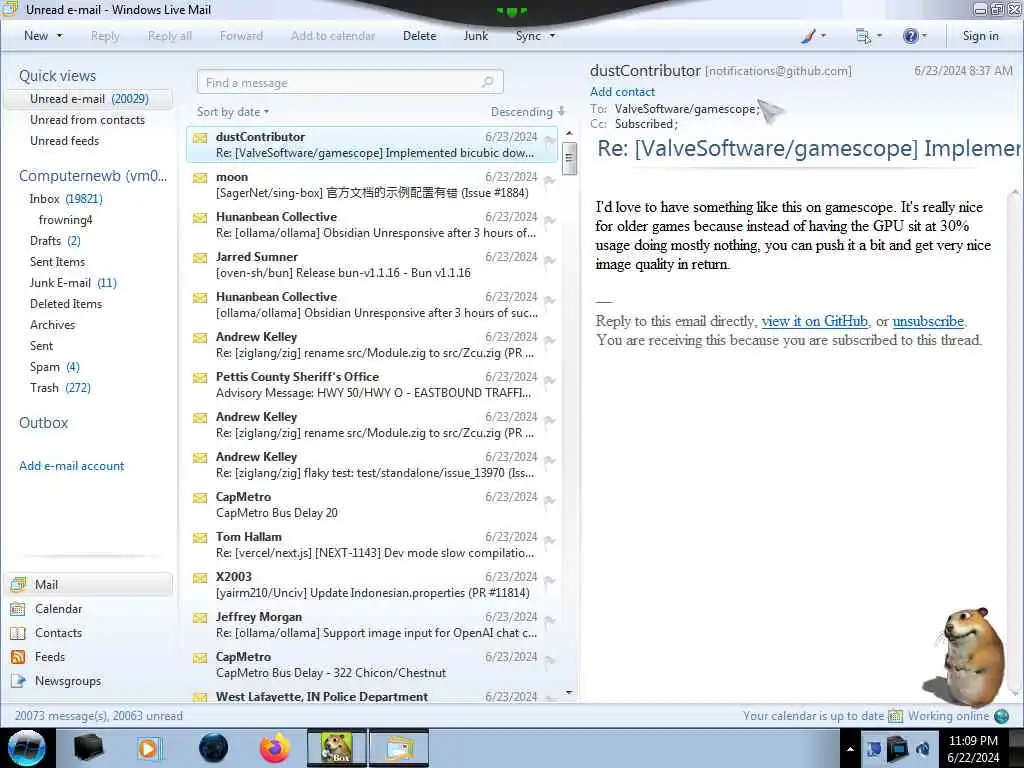This screenshot has width=1024, height=768.
Task: Open the Archives folder
Action: (x=52, y=325)
